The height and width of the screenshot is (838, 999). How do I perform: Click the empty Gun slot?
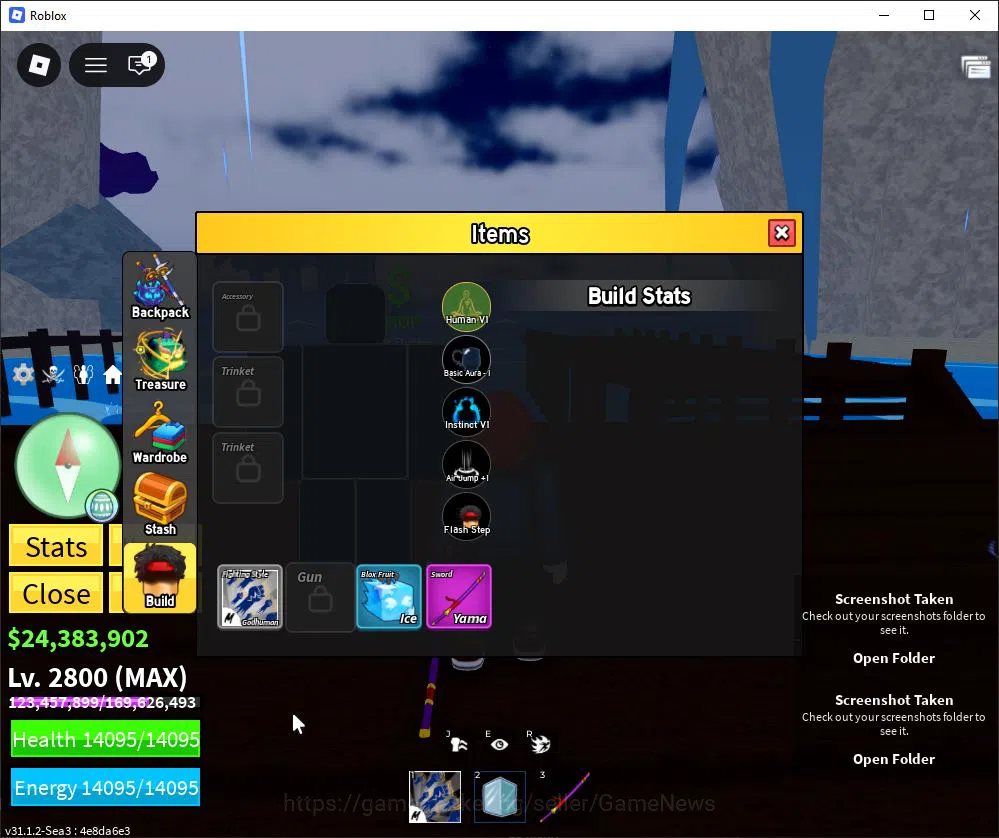[320, 597]
